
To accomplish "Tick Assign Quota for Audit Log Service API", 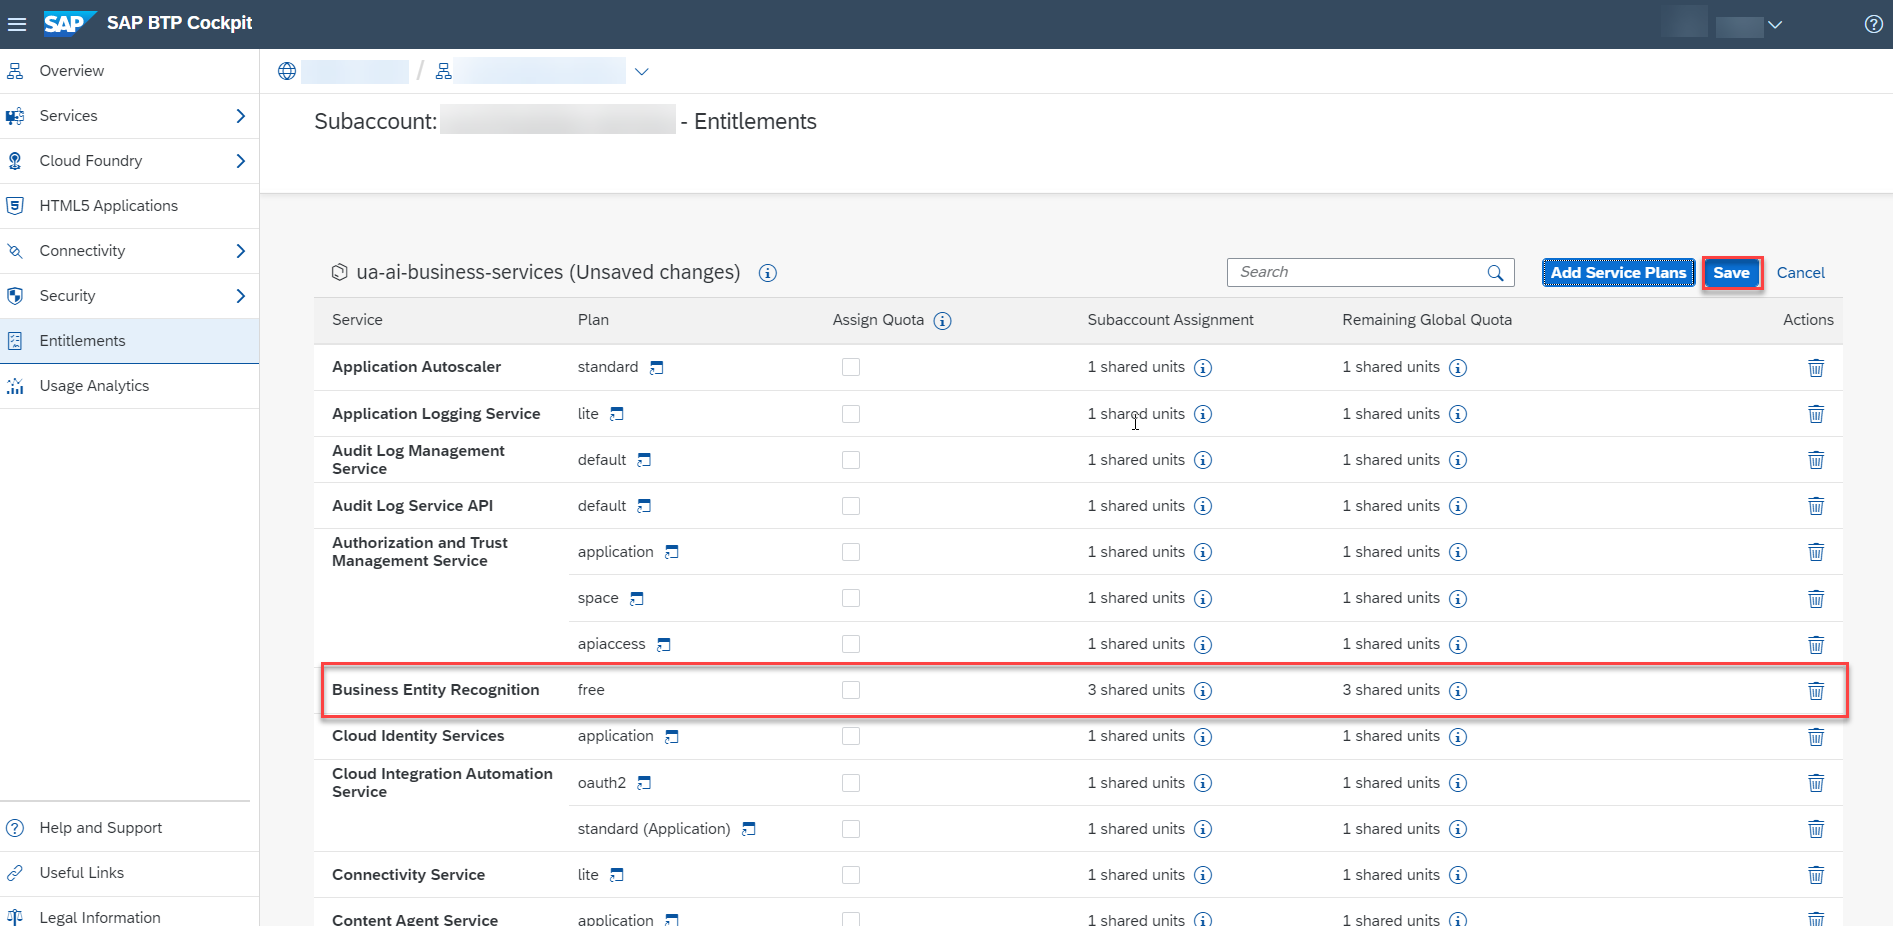I will pyautogui.click(x=851, y=506).
